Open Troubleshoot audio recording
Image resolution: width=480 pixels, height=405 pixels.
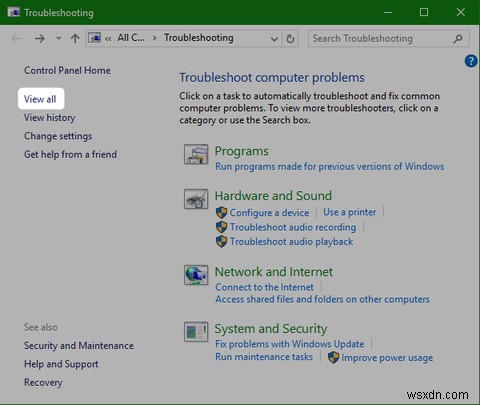coord(293,227)
